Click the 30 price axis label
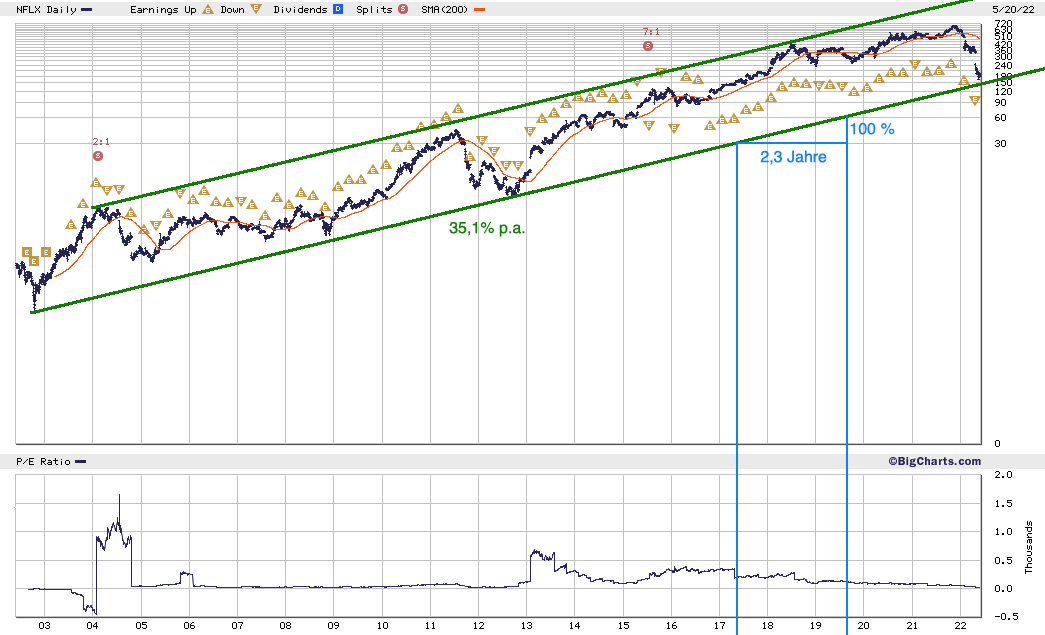1045x635 pixels. 1000,143
